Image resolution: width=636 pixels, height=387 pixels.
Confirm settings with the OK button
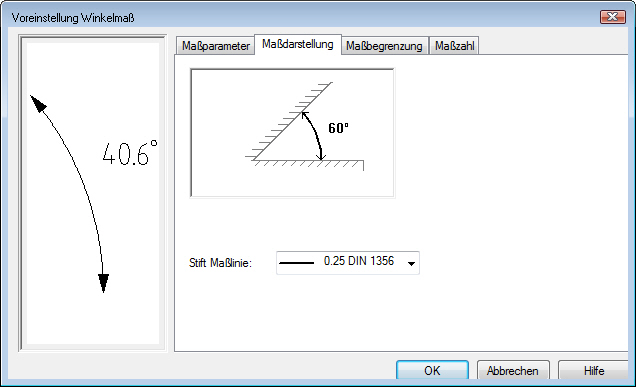[432, 370]
